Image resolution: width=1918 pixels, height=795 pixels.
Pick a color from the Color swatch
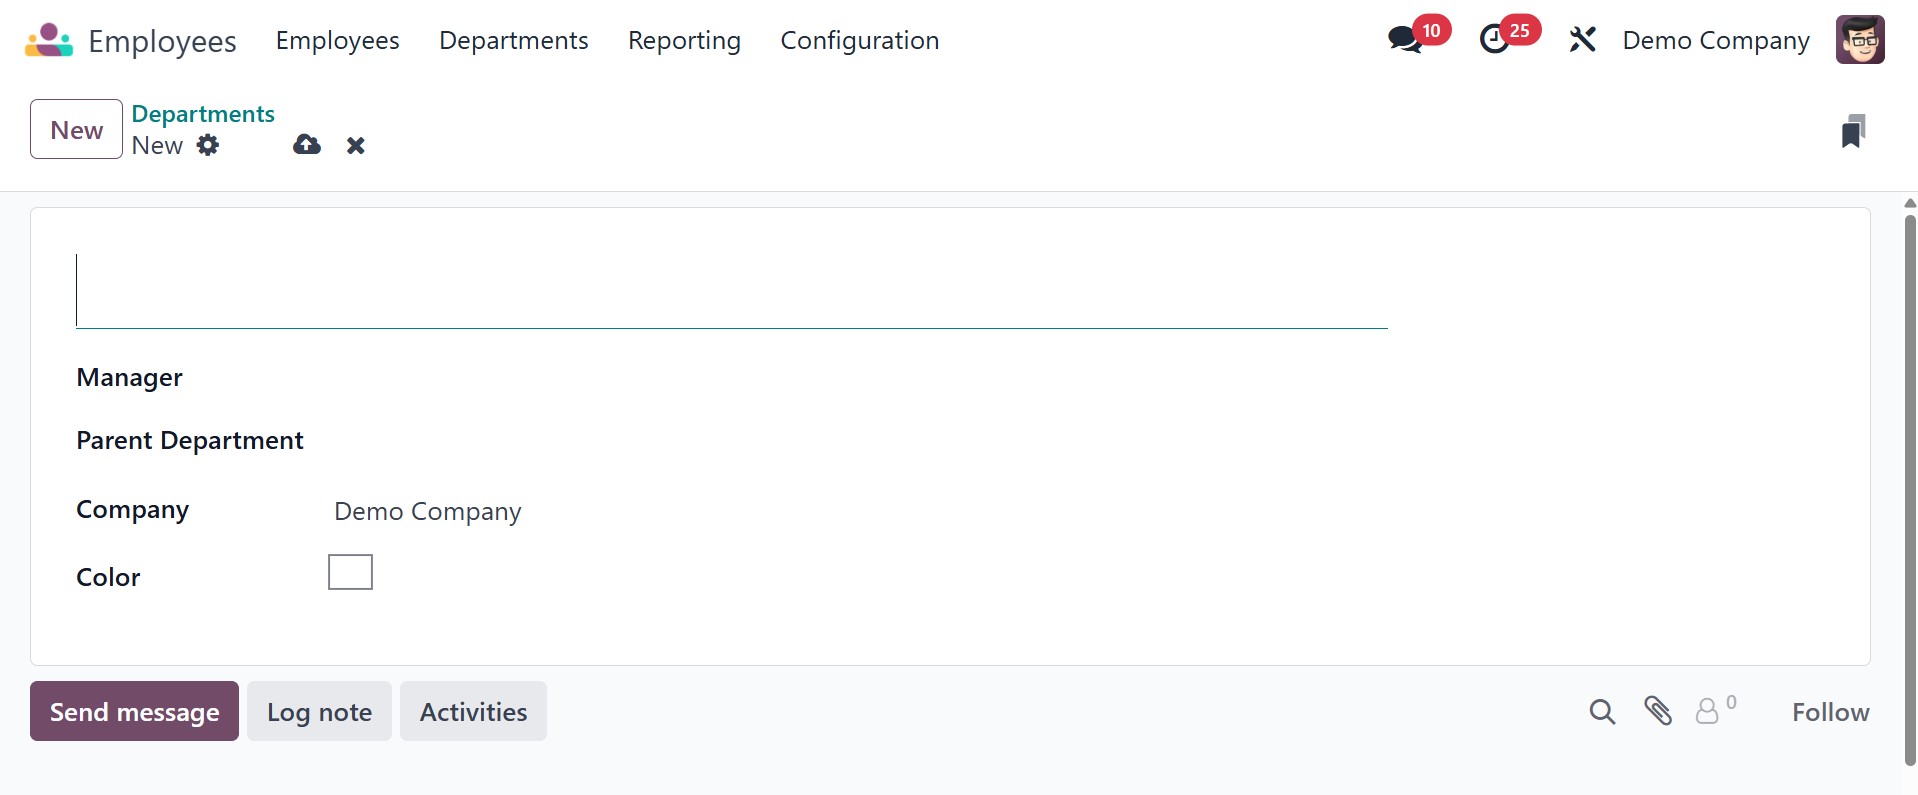[x=350, y=572]
